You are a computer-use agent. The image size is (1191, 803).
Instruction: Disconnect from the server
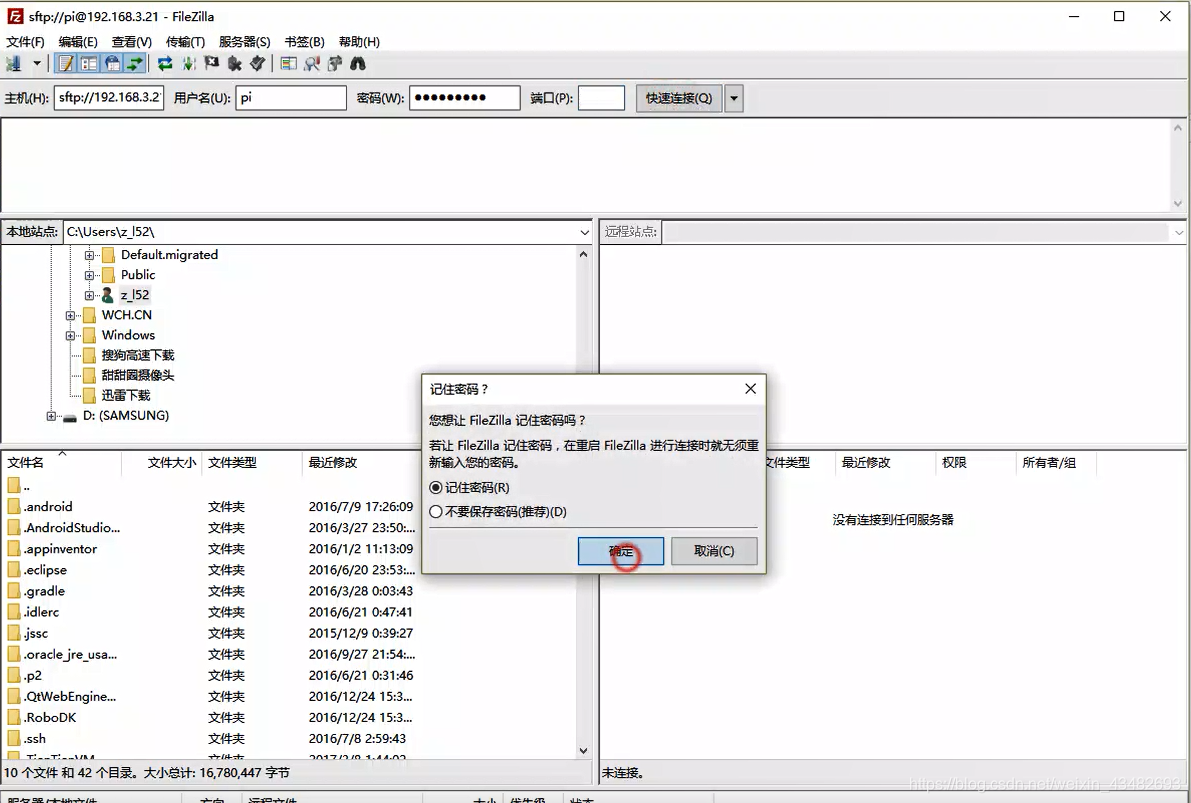[x=235, y=62]
